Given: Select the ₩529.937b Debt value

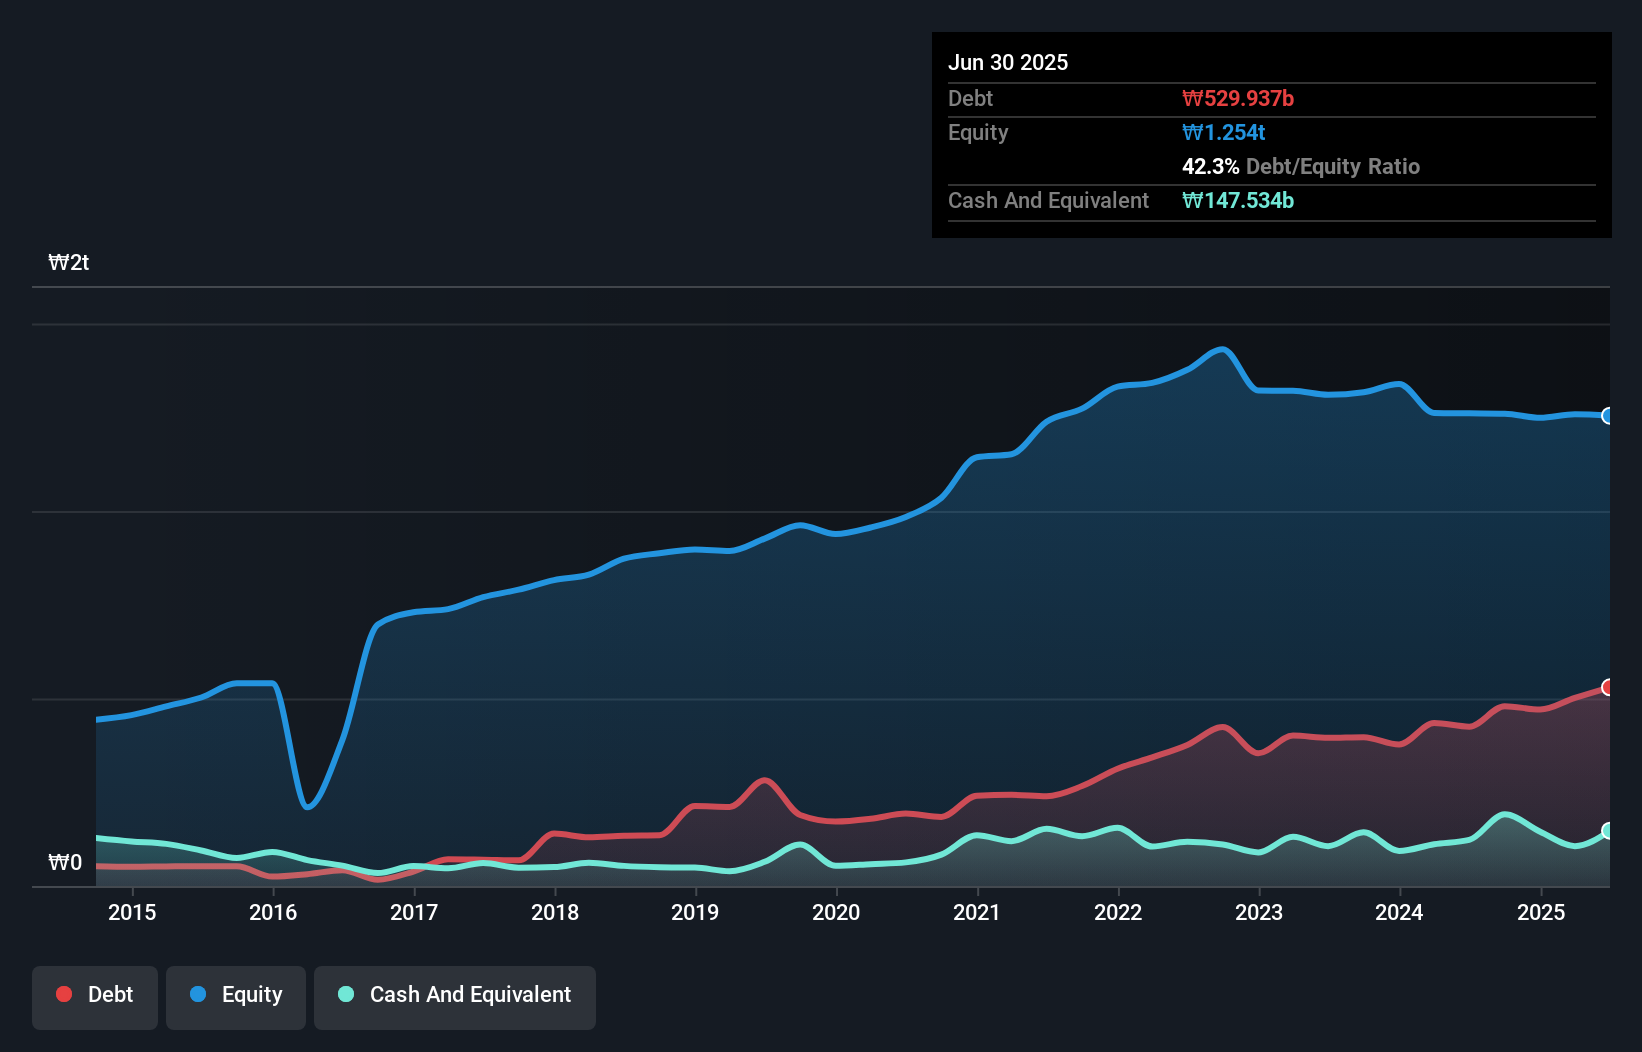Looking at the screenshot, I should click(x=1240, y=98).
